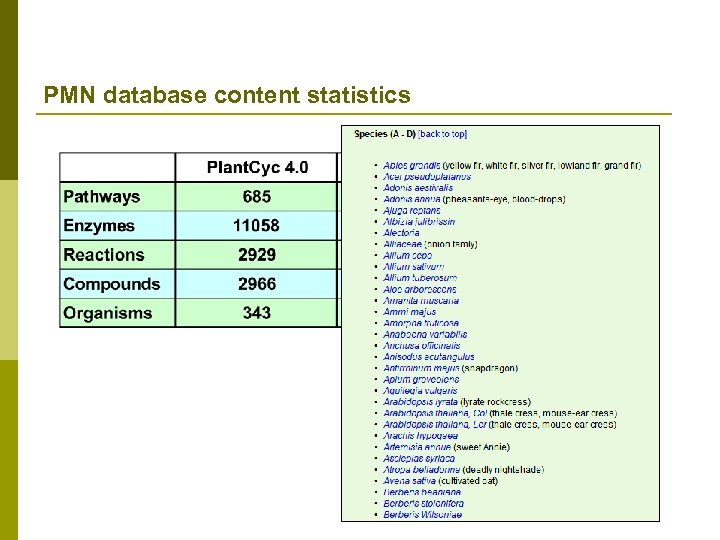
Task: Click the 'Species (A - D)' heading text
Action: tap(384, 134)
